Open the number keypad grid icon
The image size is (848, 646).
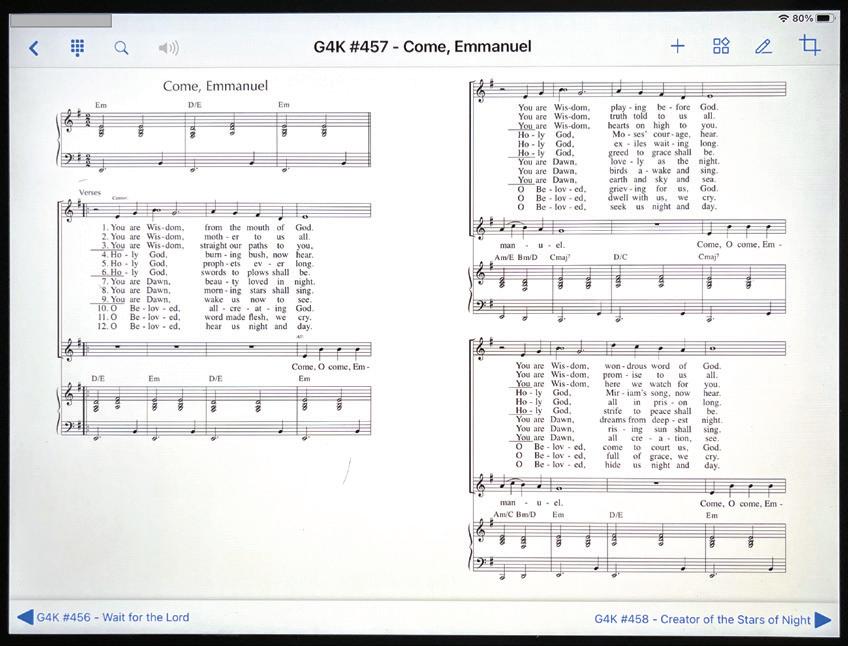click(x=77, y=48)
